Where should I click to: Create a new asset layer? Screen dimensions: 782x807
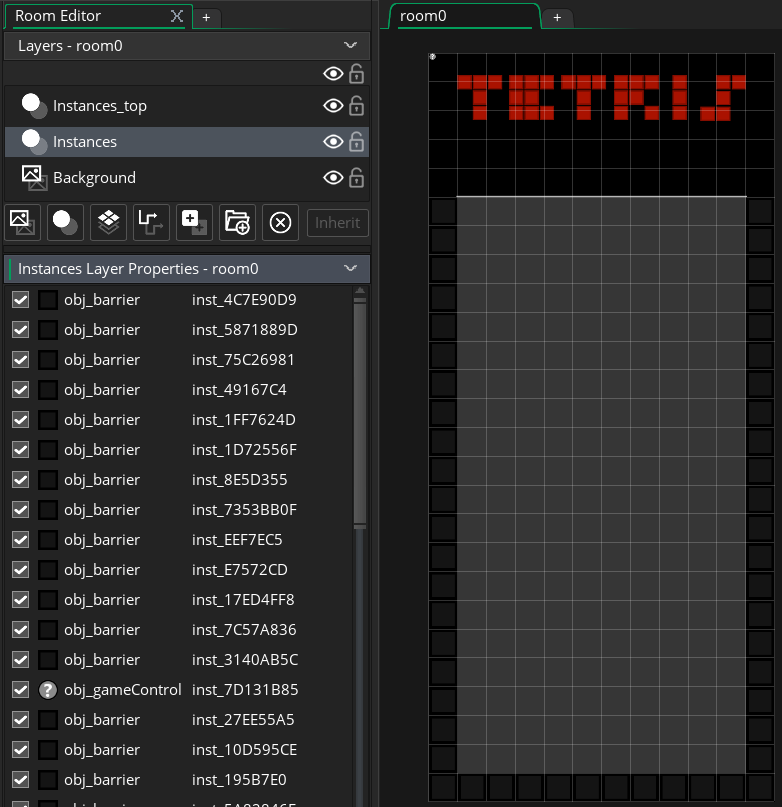[194, 222]
